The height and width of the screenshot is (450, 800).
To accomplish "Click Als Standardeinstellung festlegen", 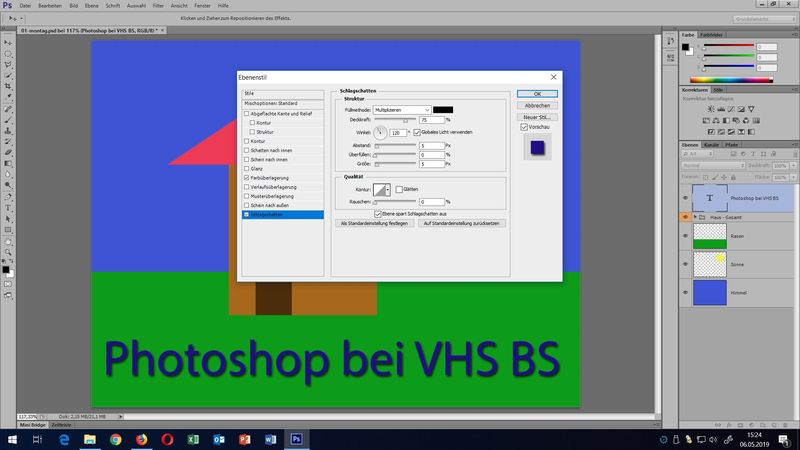I will [374, 223].
